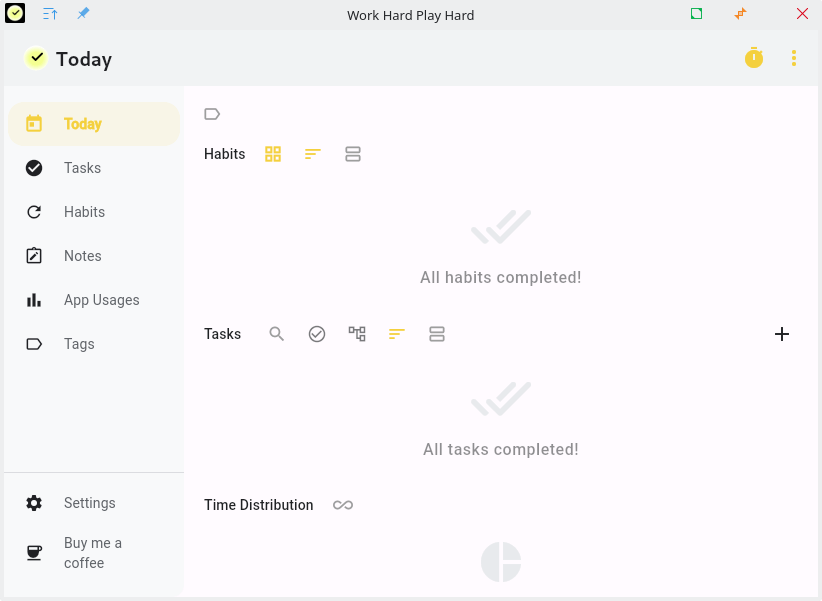
Task: View App Usages statistics
Action: coord(101,300)
